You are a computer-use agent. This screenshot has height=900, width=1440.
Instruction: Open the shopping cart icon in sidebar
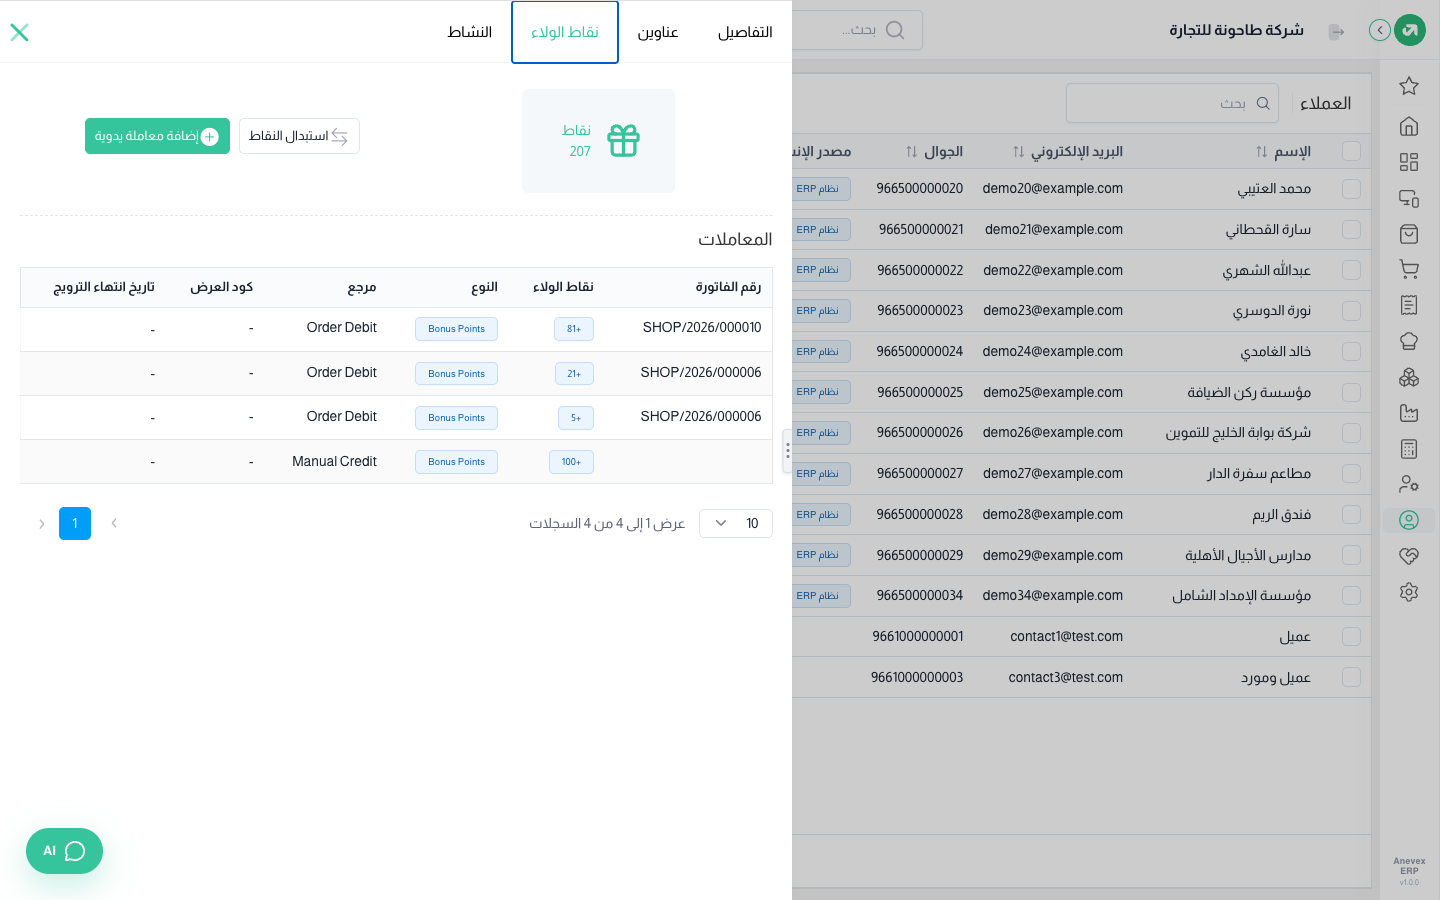click(x=1409, y=269)
